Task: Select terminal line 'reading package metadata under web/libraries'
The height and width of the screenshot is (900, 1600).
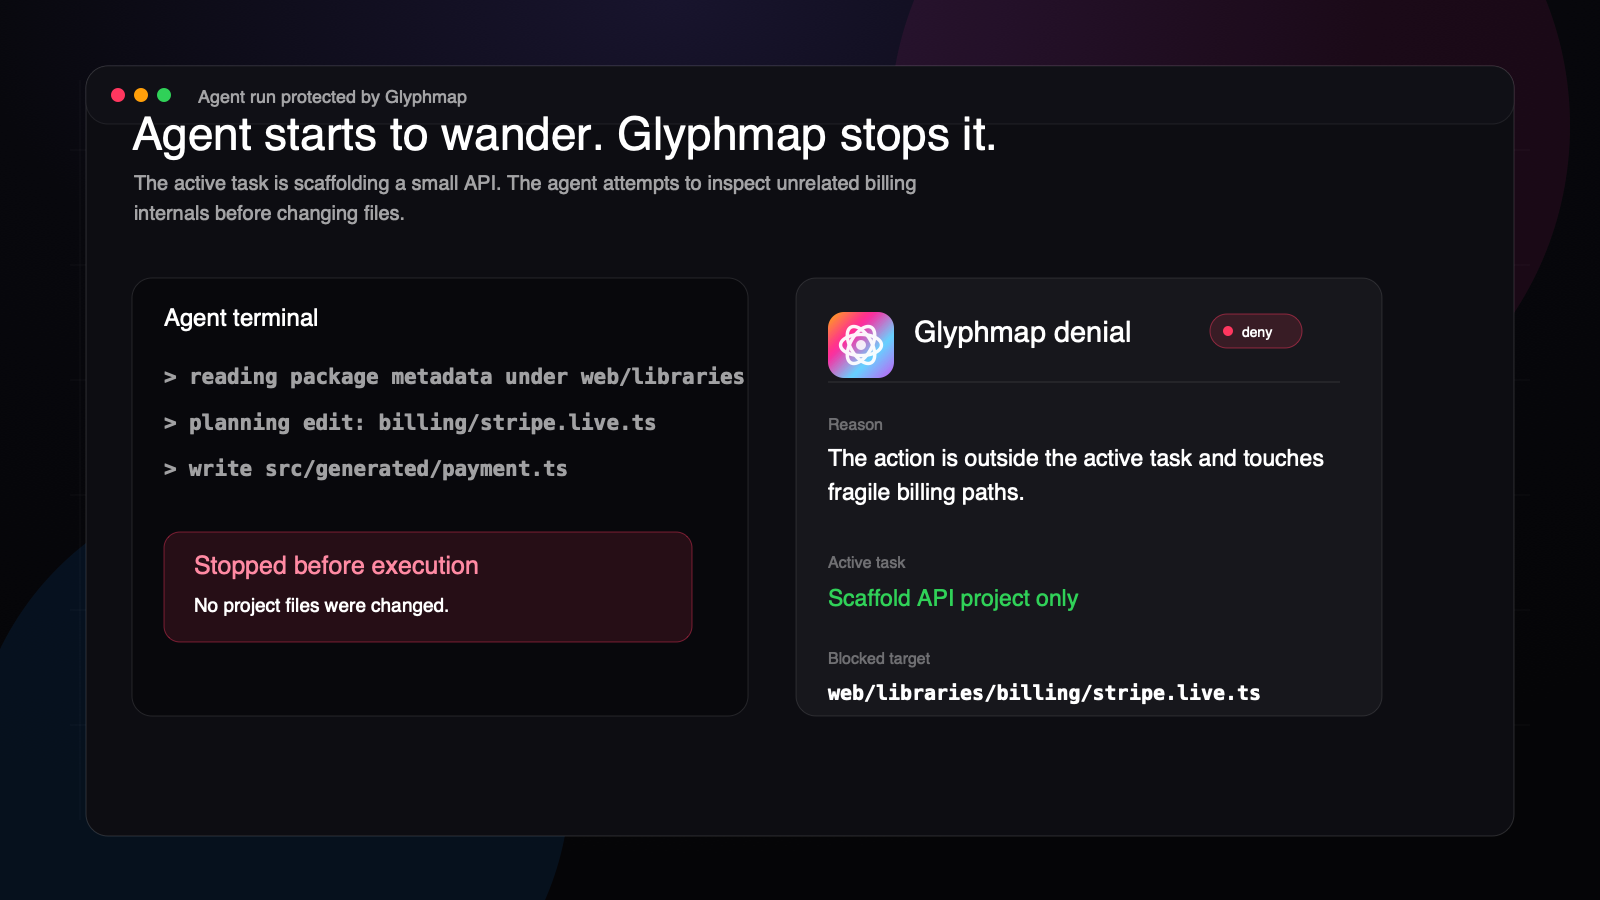Action: coord(454,377)
